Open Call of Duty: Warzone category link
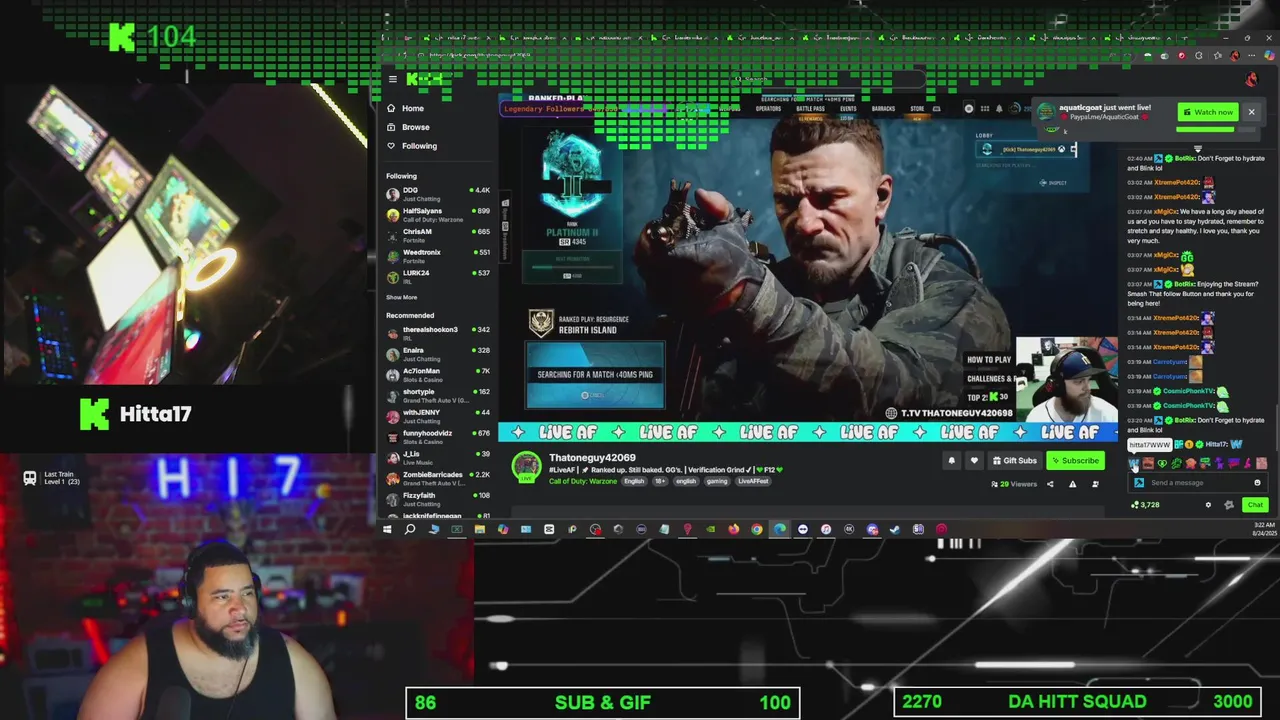 click(x=584, y=481)
